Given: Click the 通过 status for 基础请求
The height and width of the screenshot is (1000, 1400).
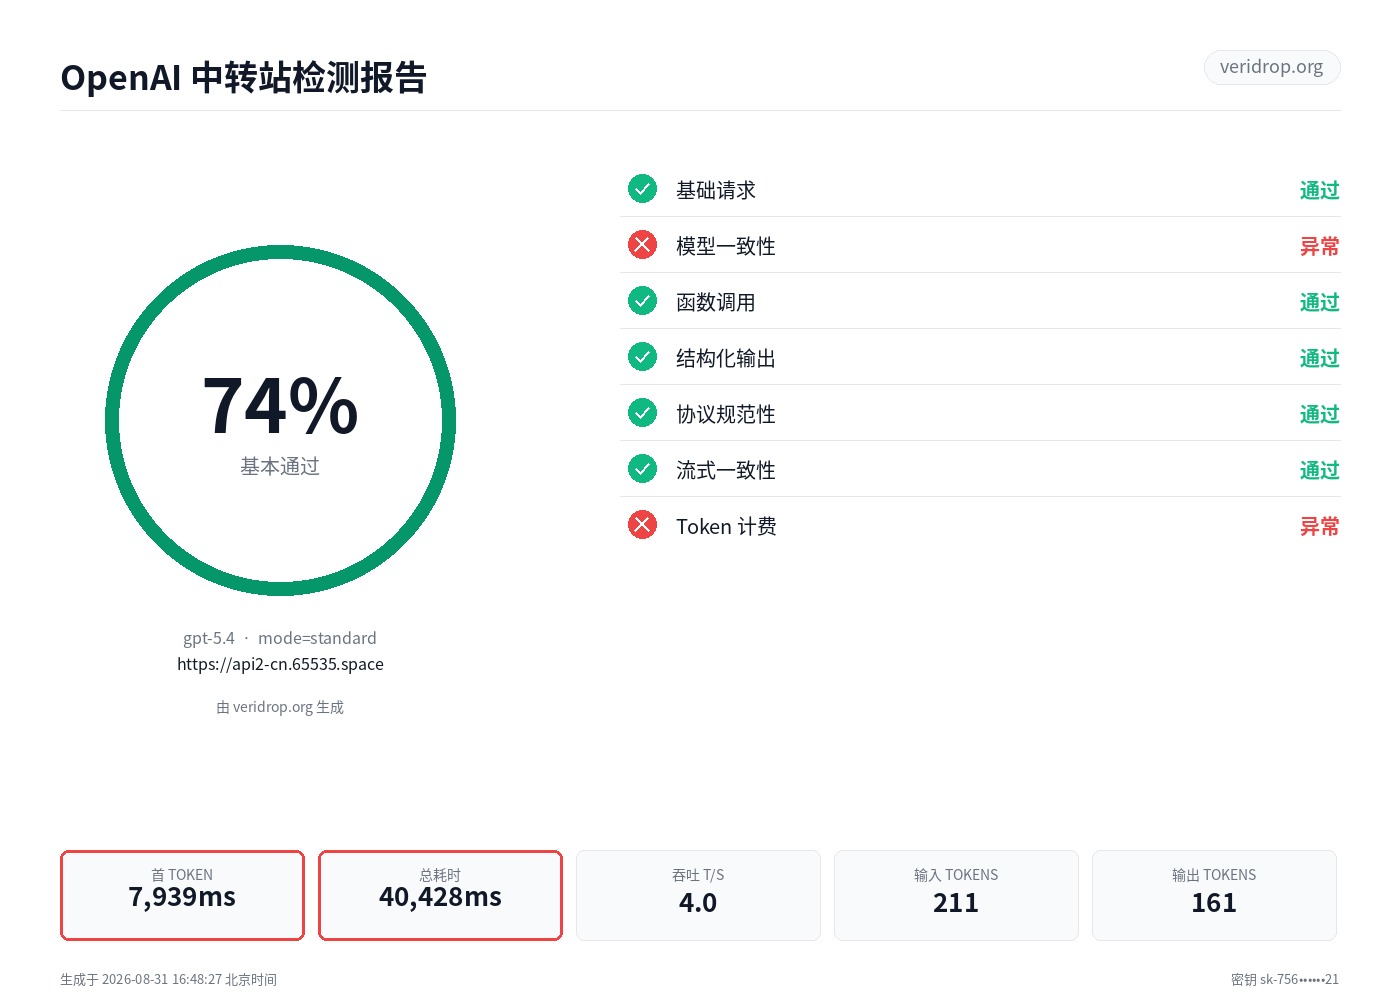Looking at the screenshot, I should click(x=1319, y=190).
